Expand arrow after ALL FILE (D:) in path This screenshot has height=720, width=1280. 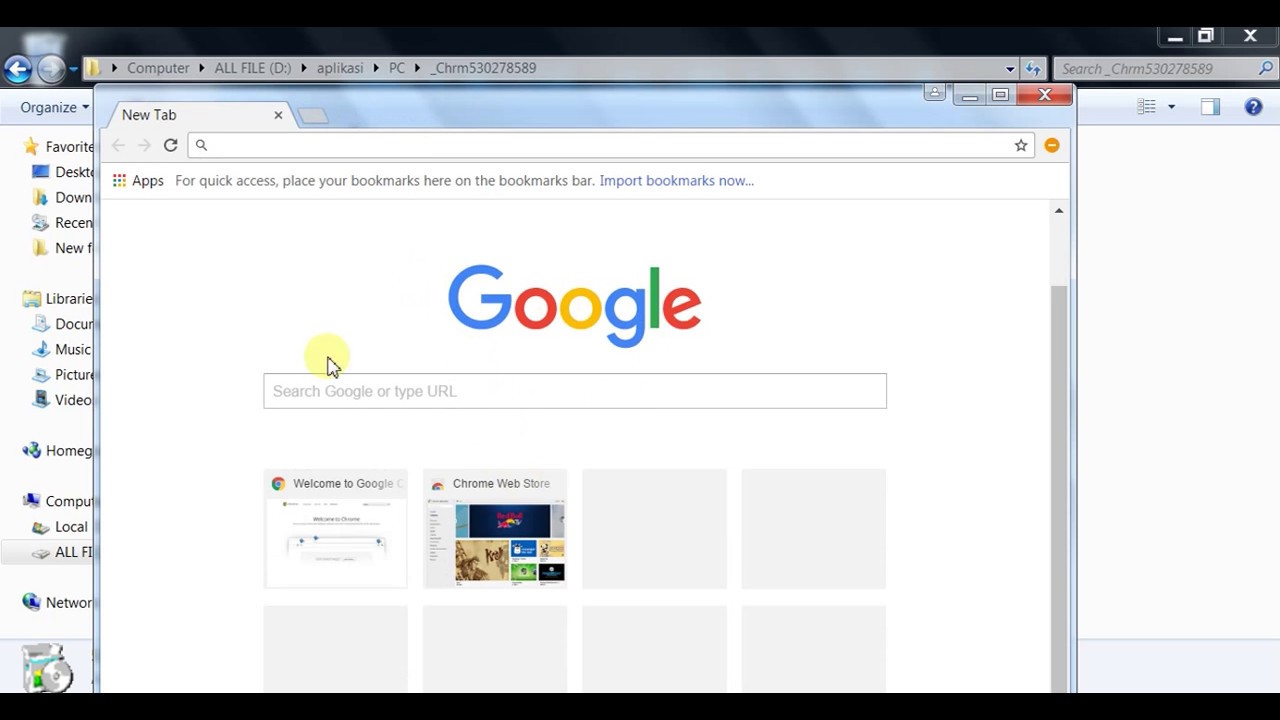pyautogui.click(x=304, y=68)
